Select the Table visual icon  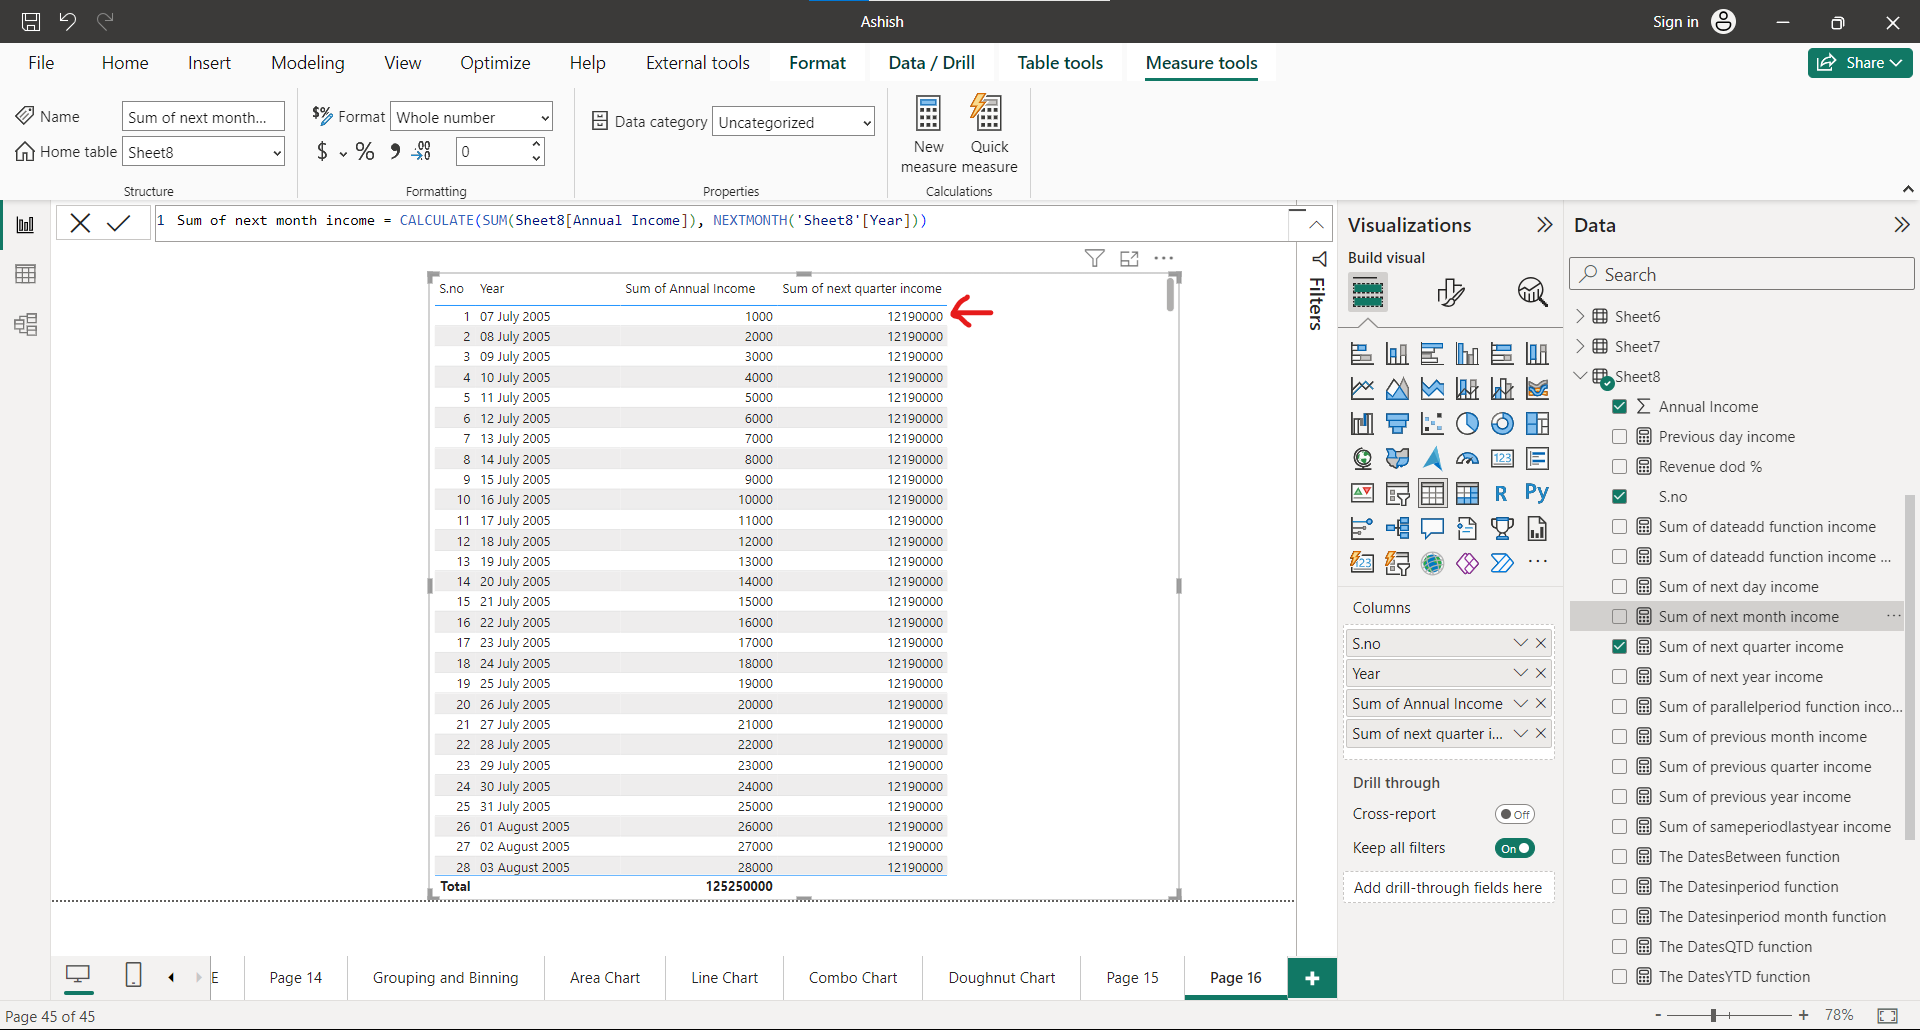(1432, 493)
